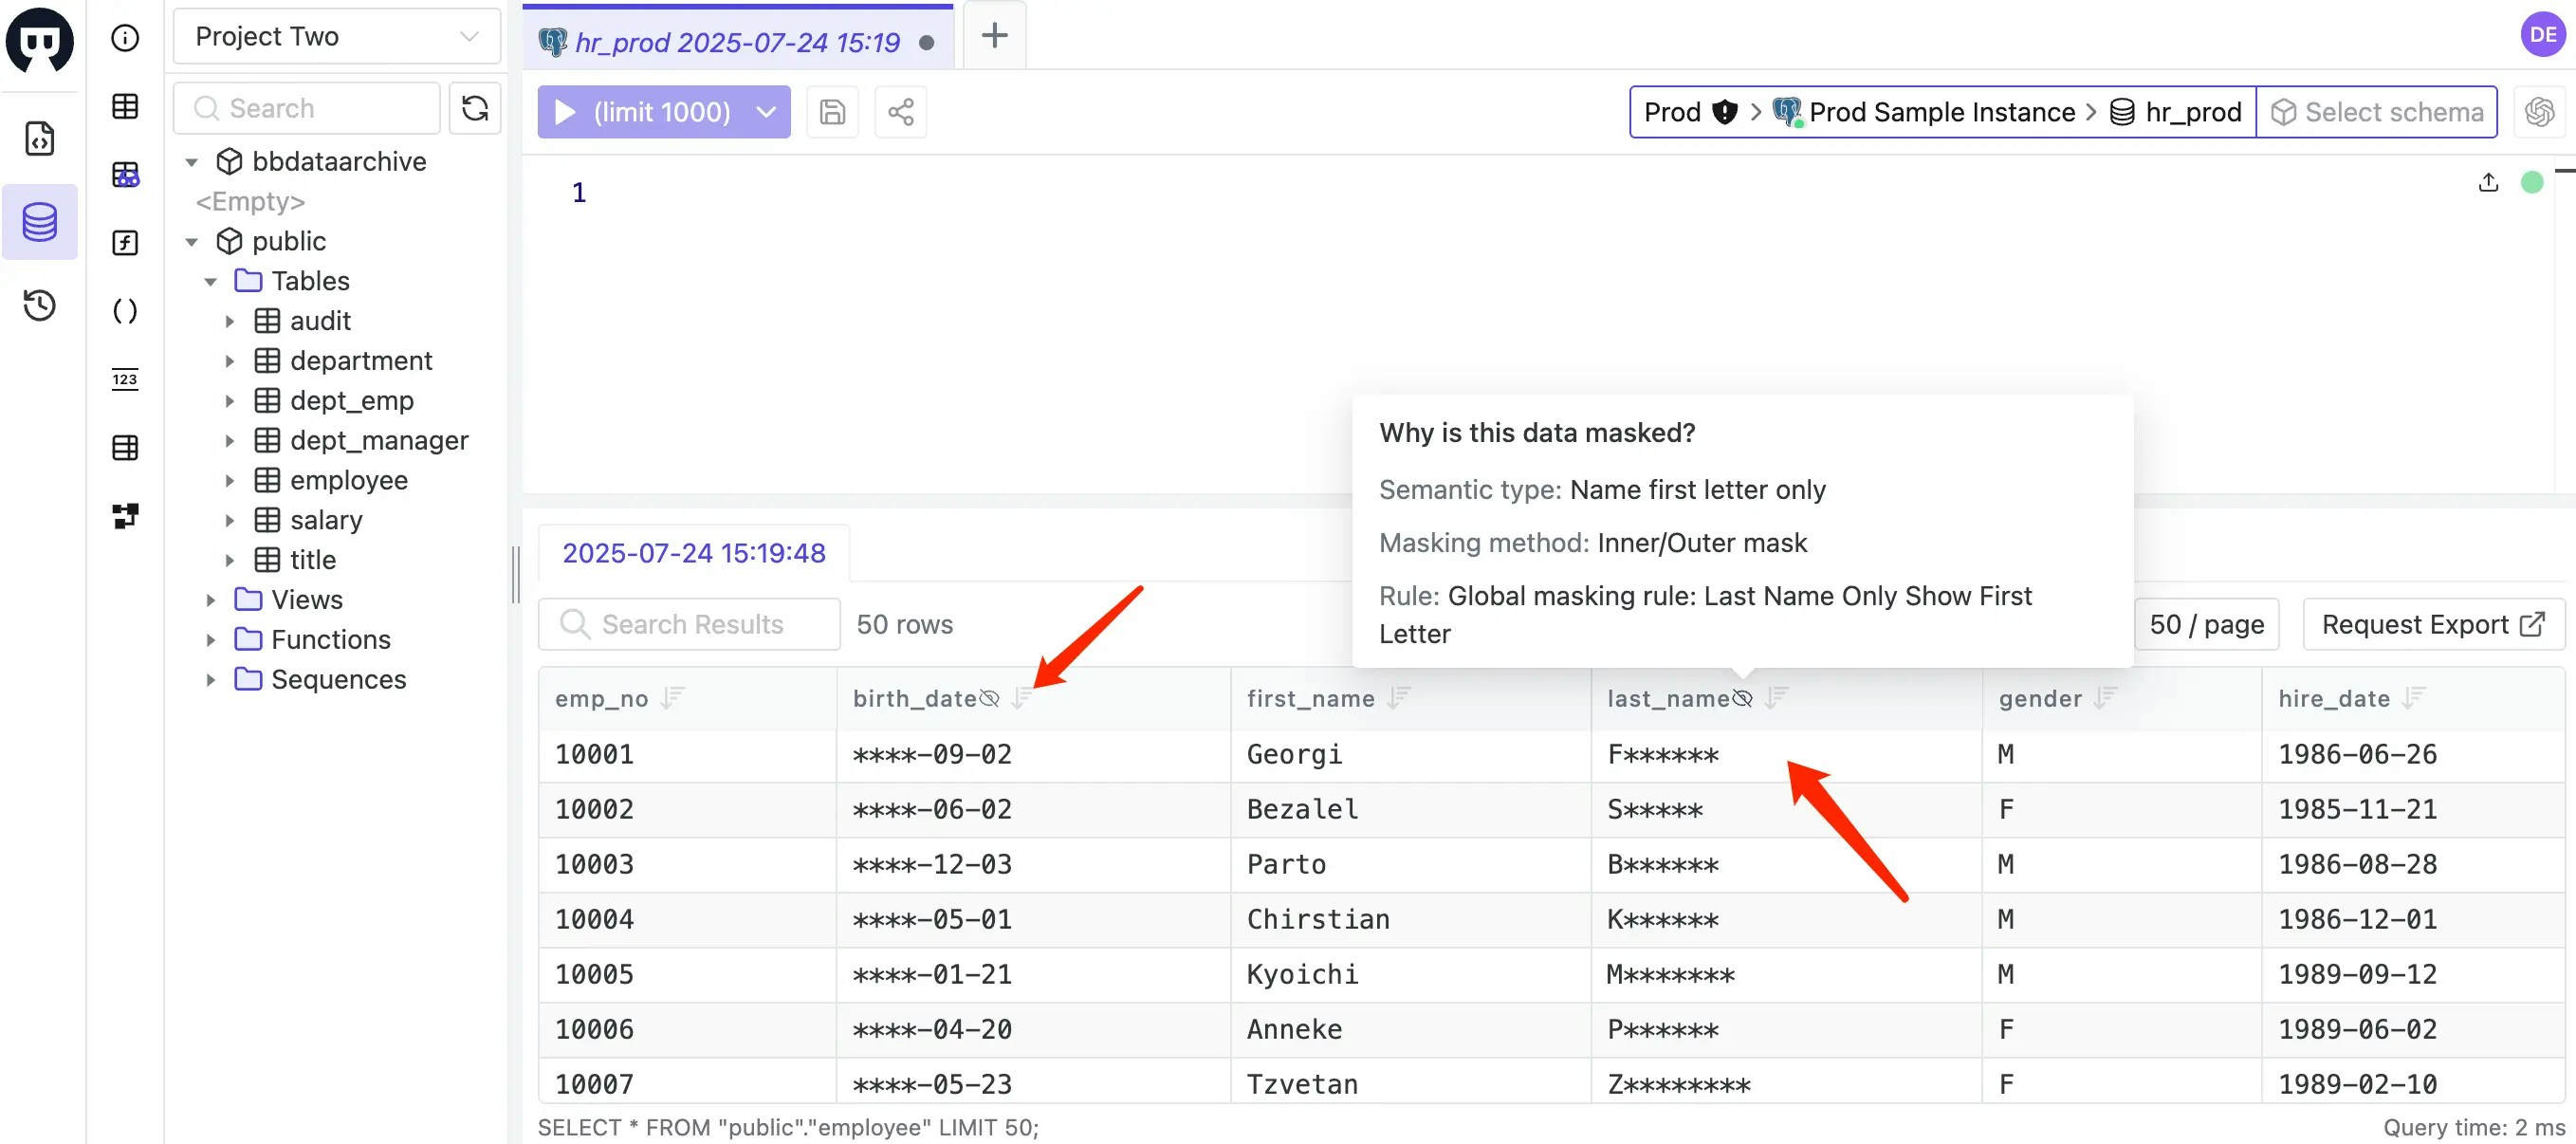Image resolution: width=2576 pixels, height=1144 pixels.
Task: Click the Request Export button
Action: 2432,624
